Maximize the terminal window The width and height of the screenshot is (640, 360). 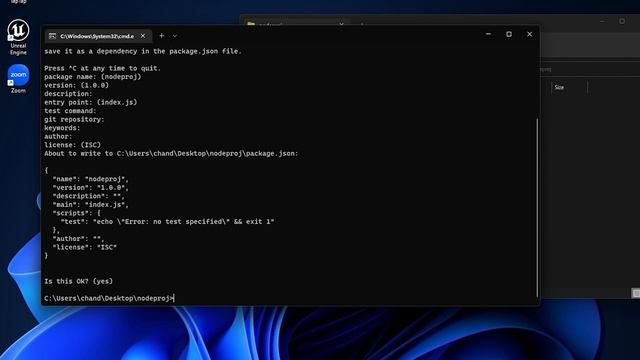[x=509, y=34]
